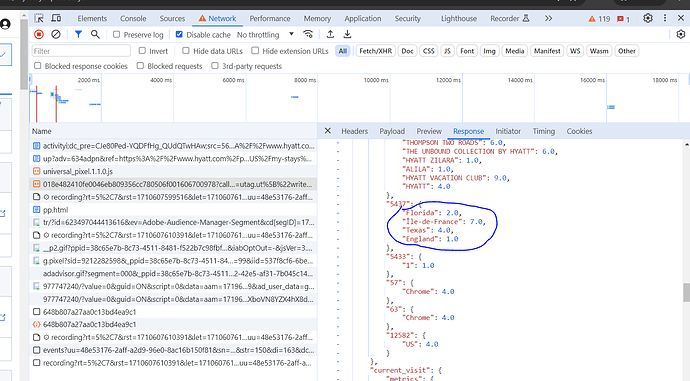Image resolution: width=690 pixels, height=381 pixels.
Task: Select the pp.html request
Action: pos(173,210)
